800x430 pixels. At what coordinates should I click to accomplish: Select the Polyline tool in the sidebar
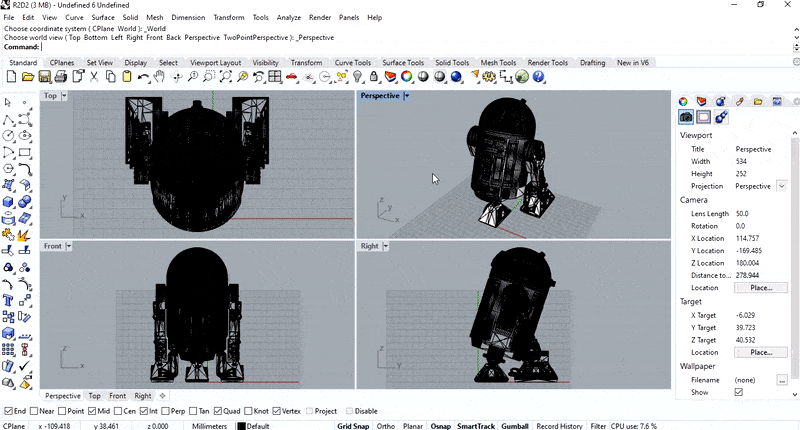(9, 119)
